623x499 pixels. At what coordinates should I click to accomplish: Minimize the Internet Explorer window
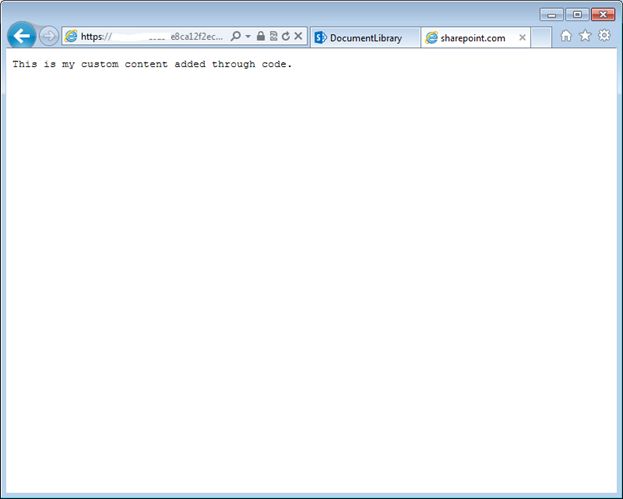(551, 15)
